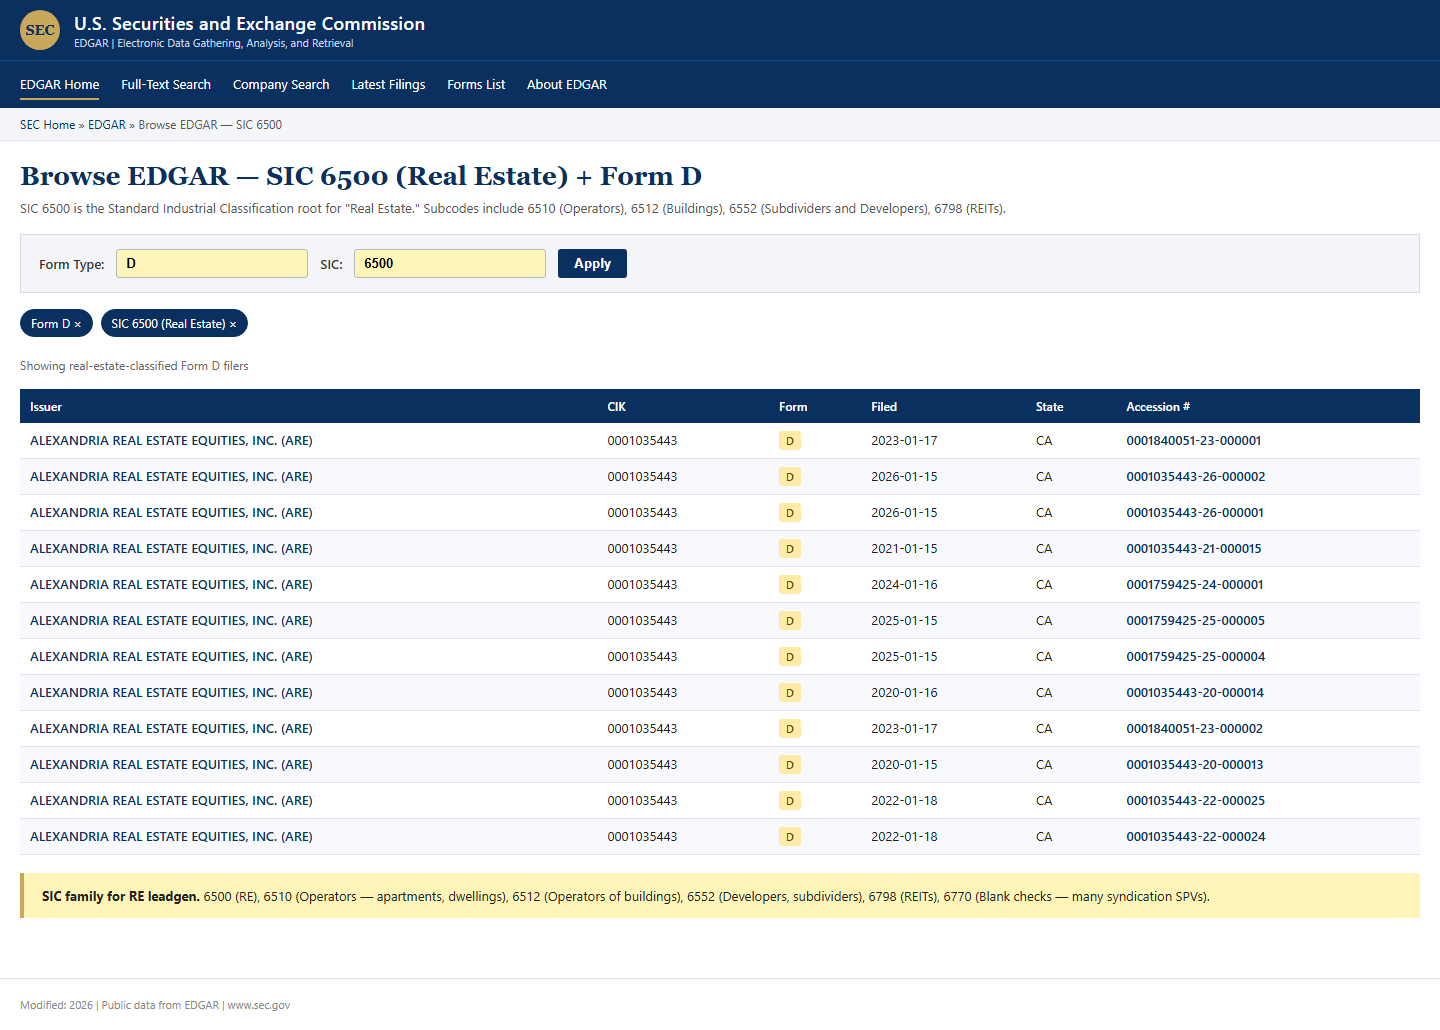Open accession 0001035443-22-000024
1440x1030 pixels.
1196,837
